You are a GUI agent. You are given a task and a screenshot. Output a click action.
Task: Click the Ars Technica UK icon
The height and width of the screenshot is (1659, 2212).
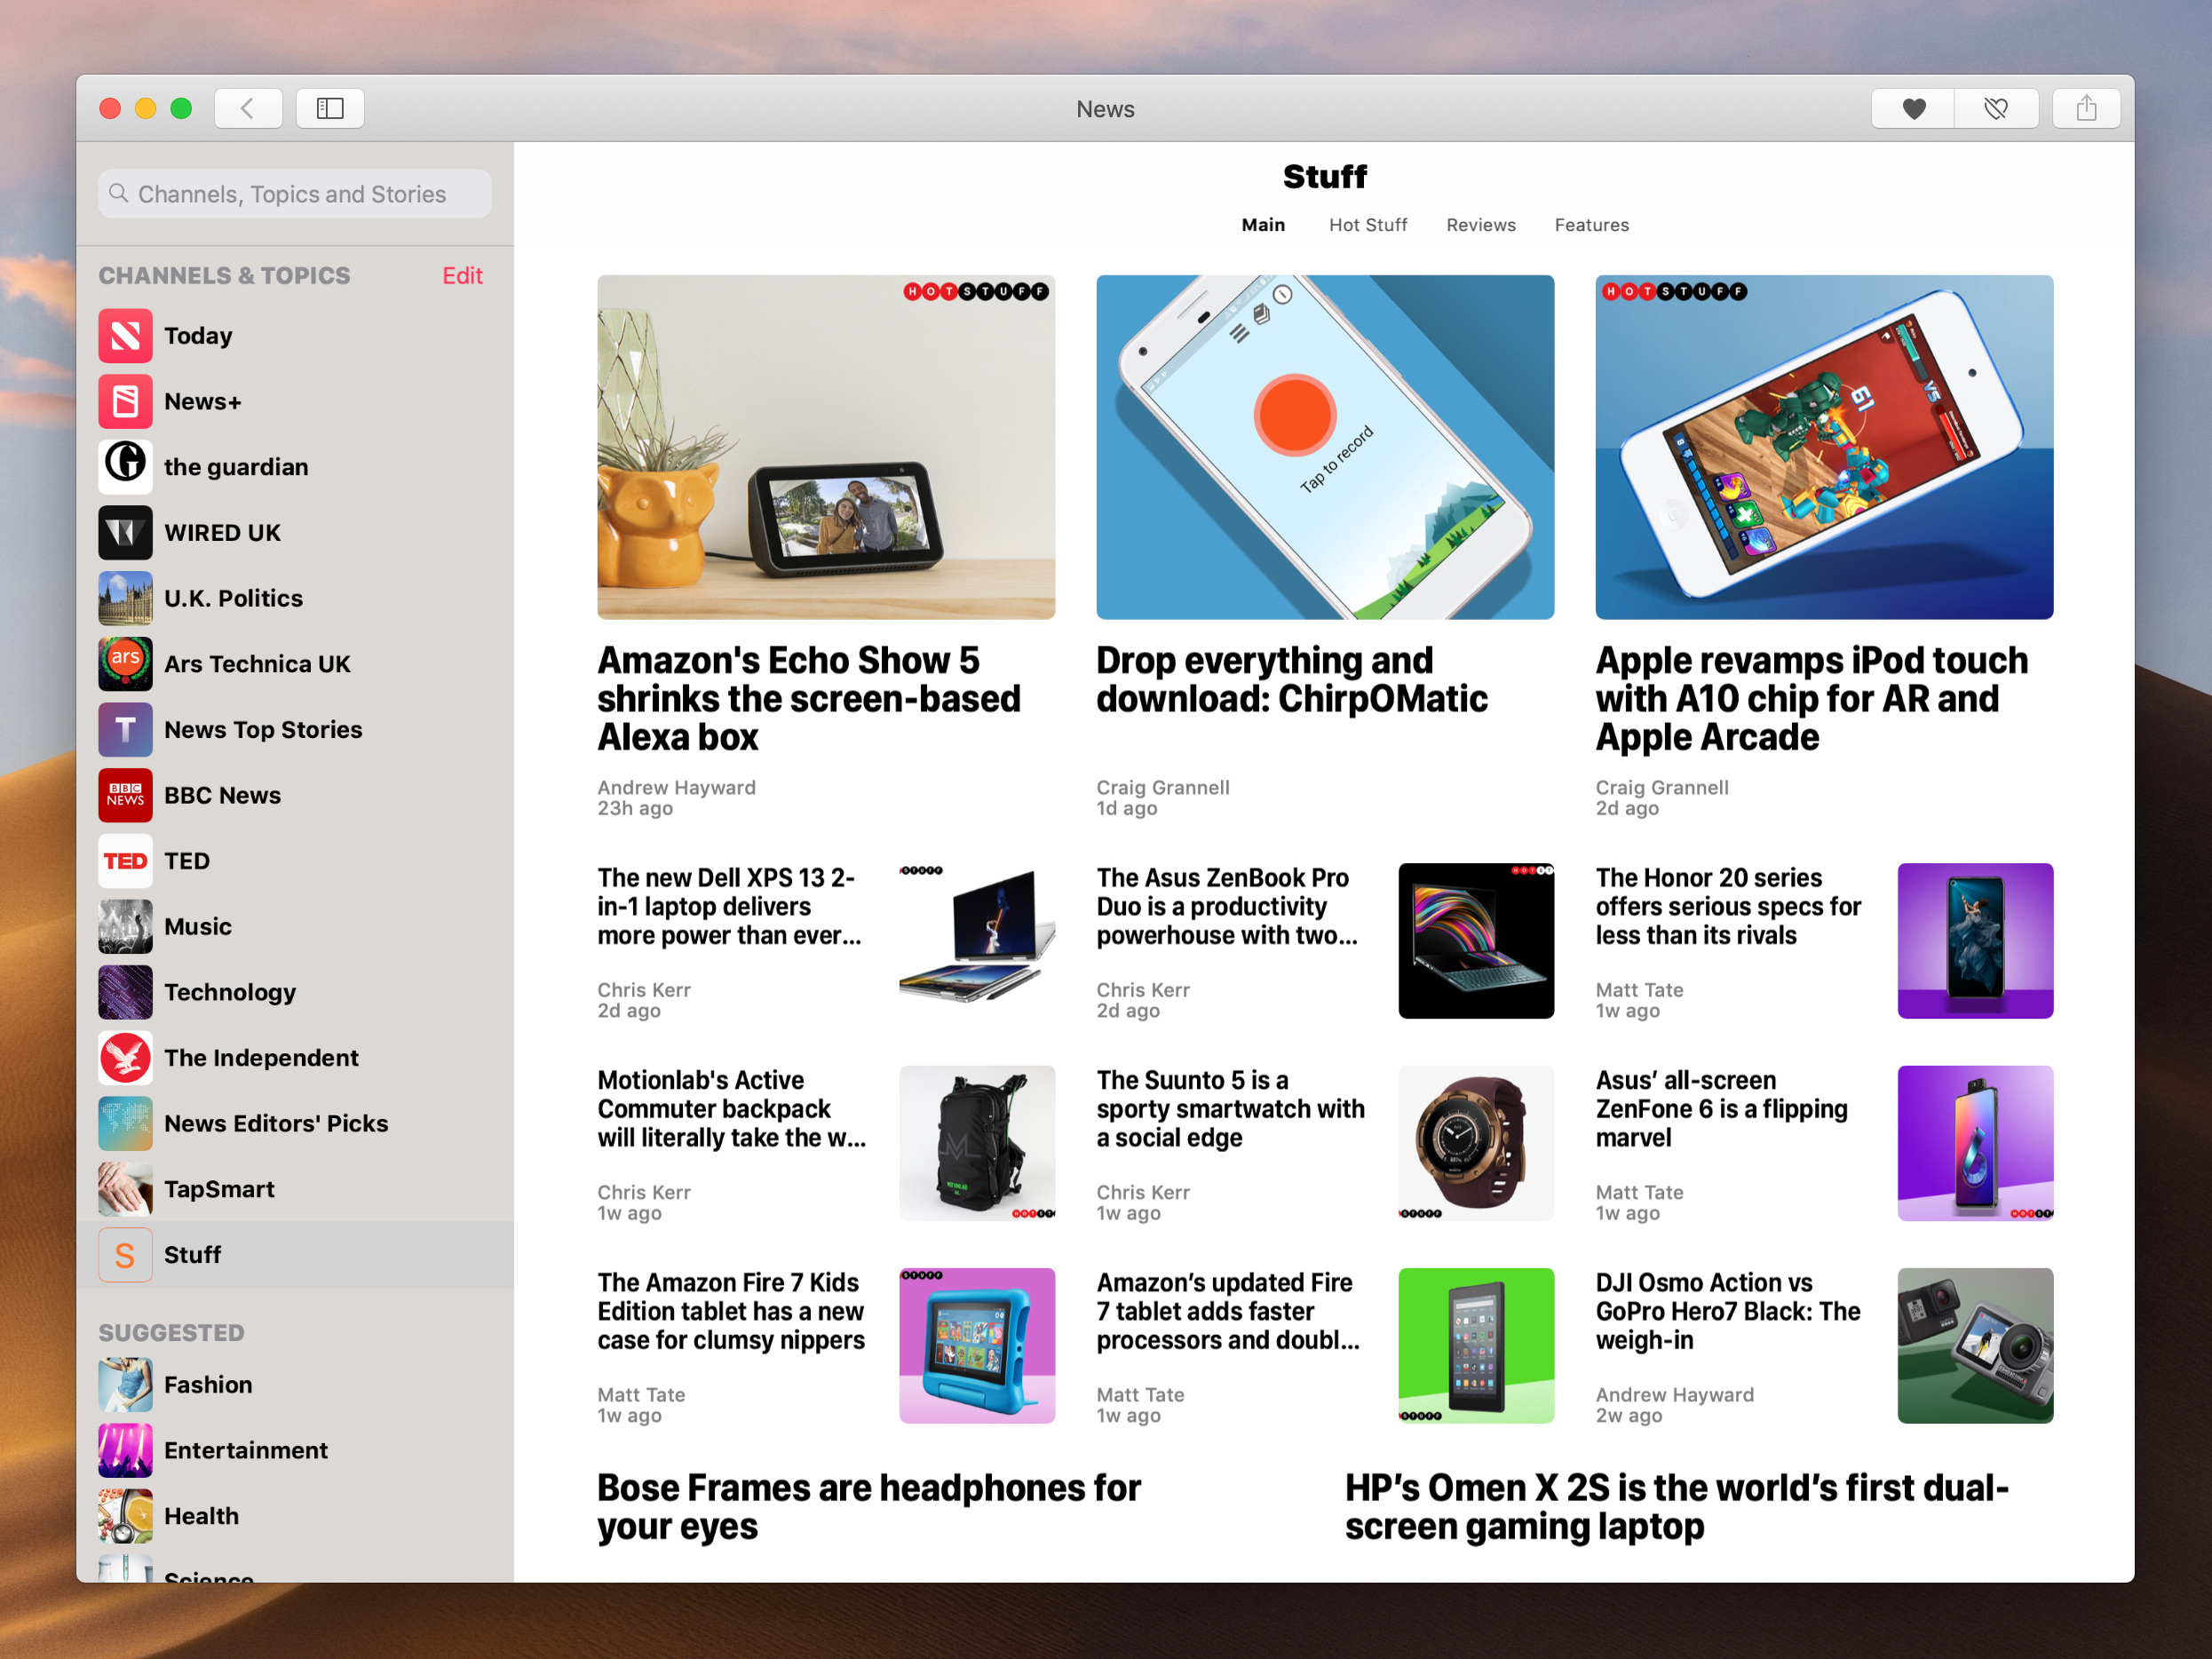coord(125,664)
